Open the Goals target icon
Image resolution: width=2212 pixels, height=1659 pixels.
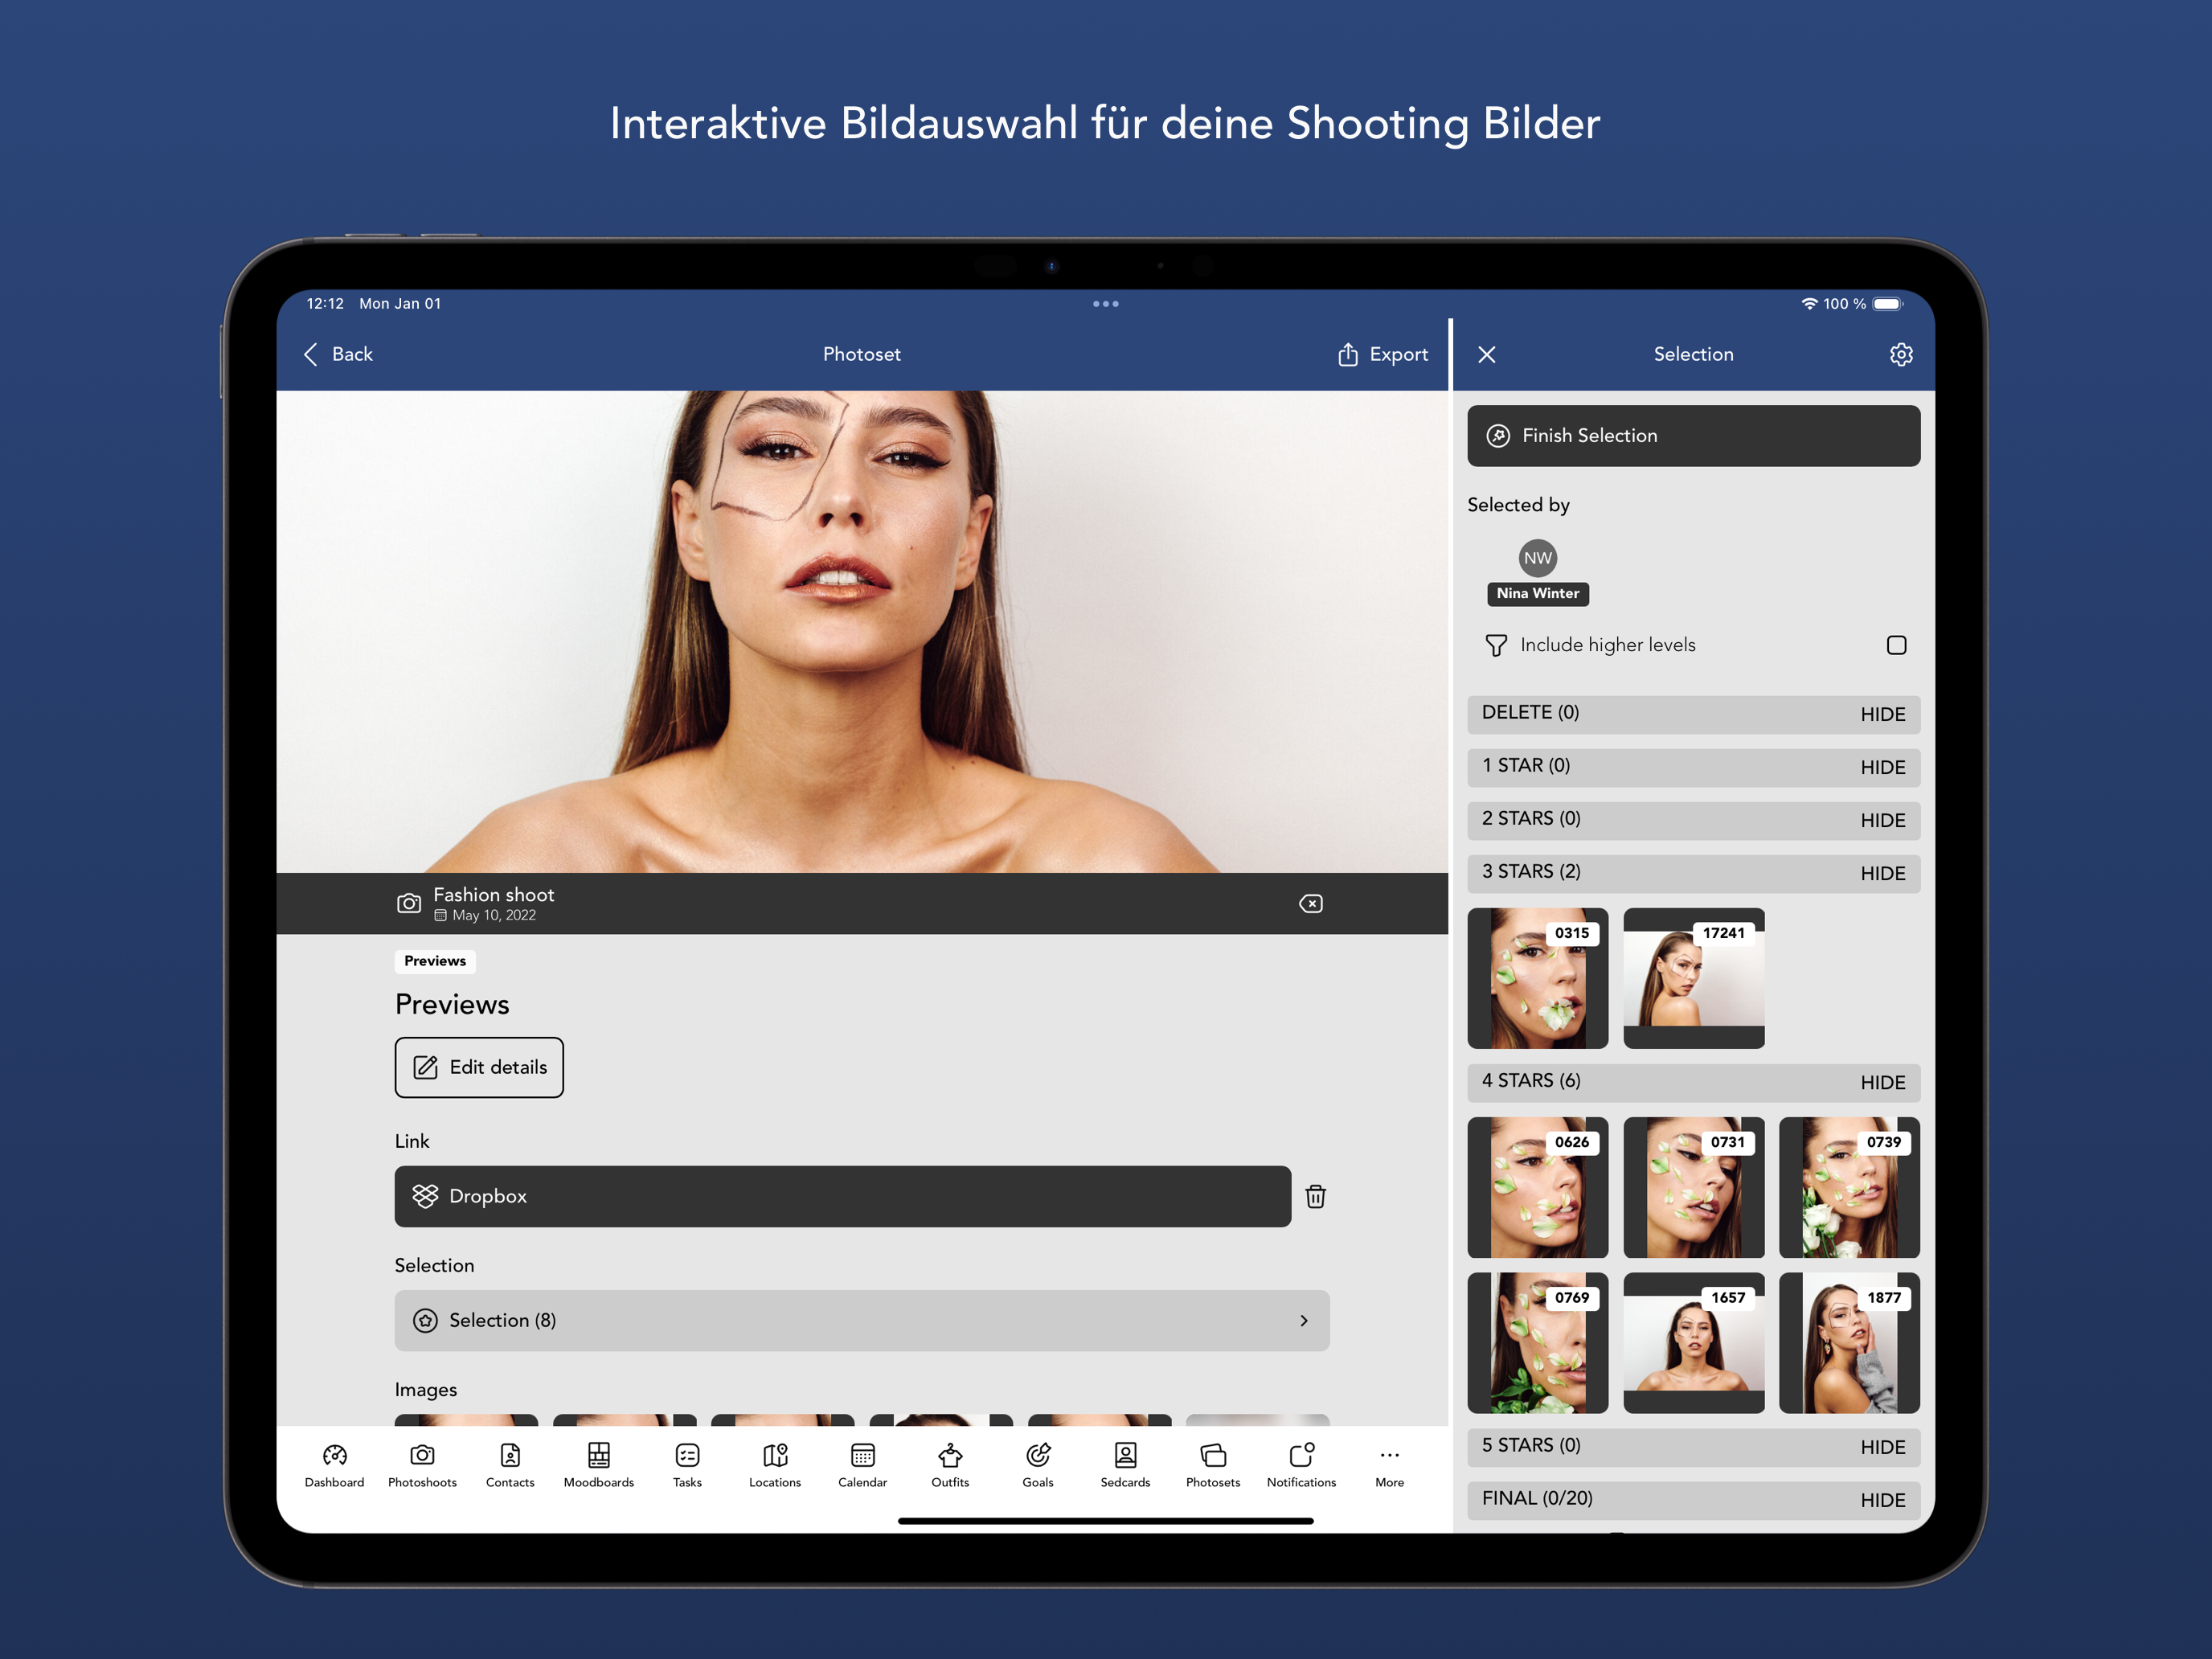click(1038, 1454)
